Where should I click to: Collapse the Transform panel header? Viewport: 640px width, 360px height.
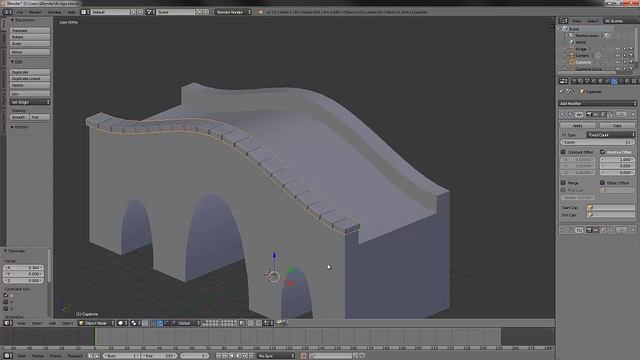coord(23,20)
